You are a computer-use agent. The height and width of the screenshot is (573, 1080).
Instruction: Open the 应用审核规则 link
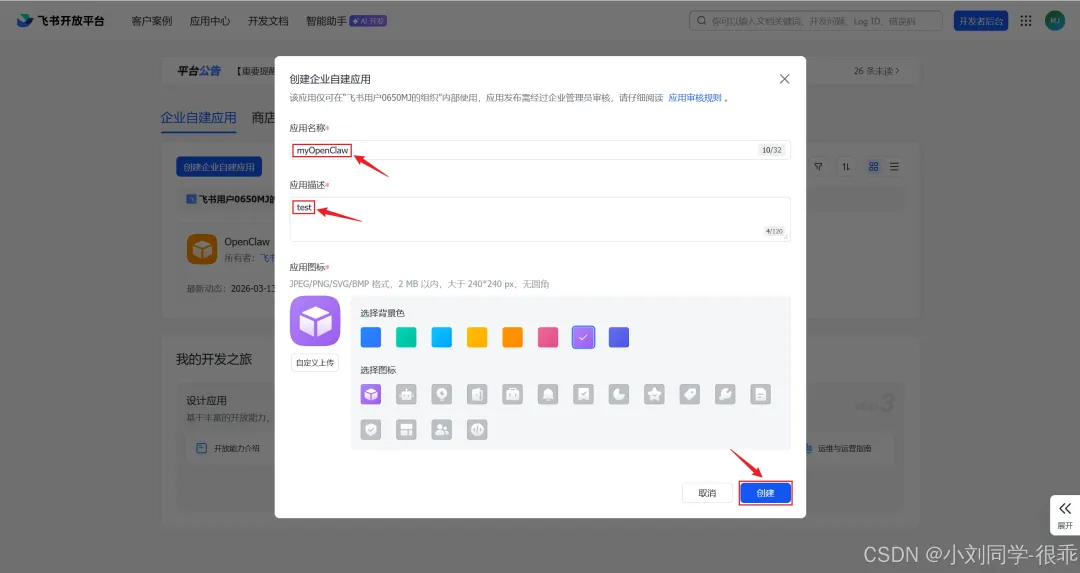[x=695, y=98]
